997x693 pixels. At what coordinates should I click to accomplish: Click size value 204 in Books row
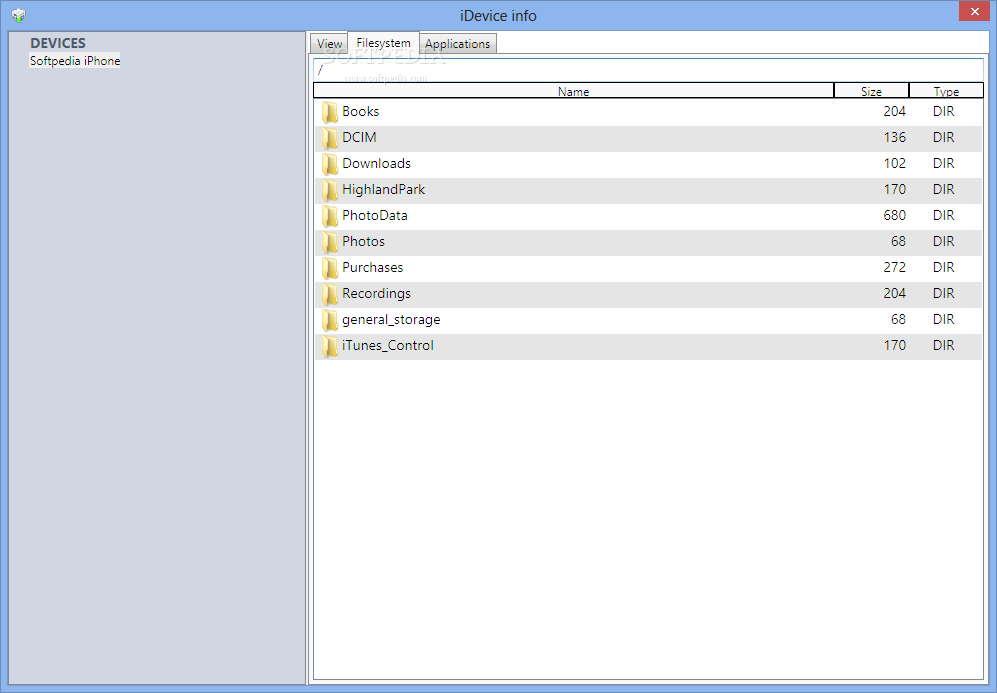coord(894,111)
